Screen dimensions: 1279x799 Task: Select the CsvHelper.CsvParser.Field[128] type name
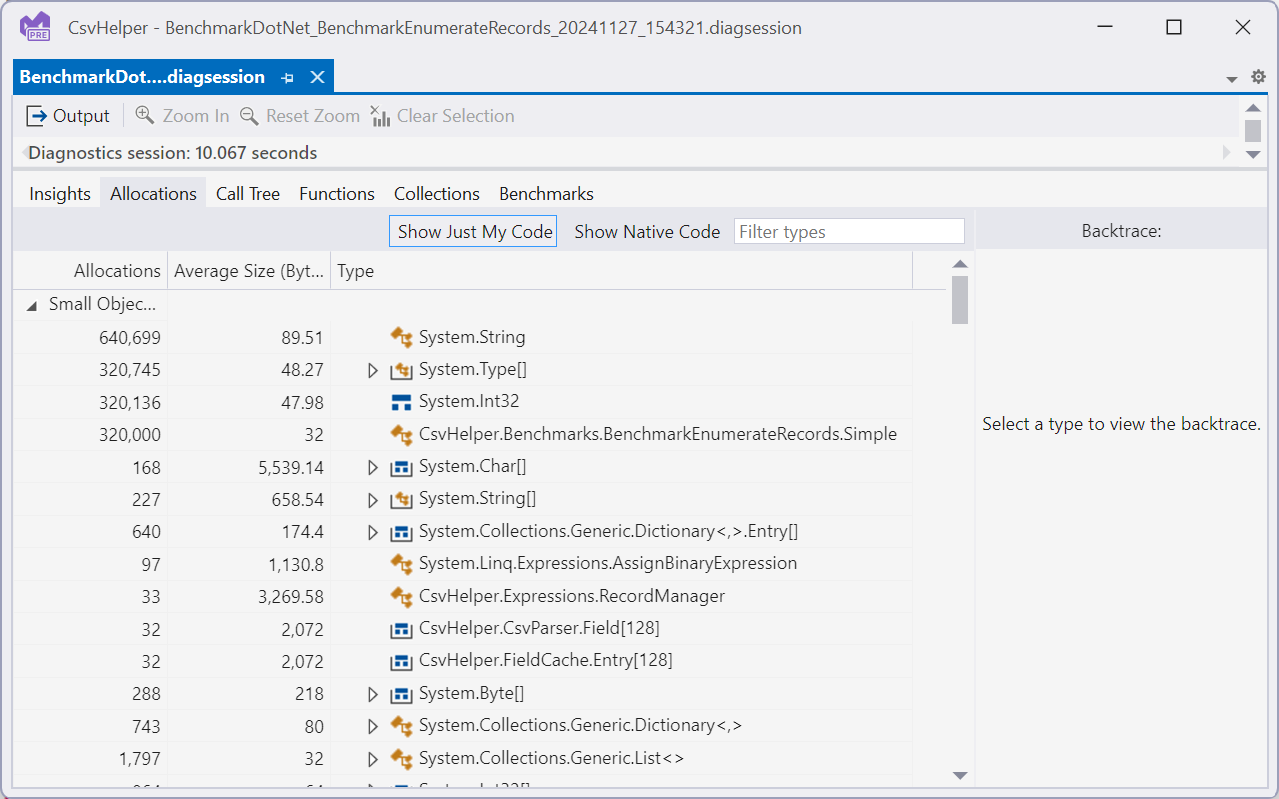(539, 628)
